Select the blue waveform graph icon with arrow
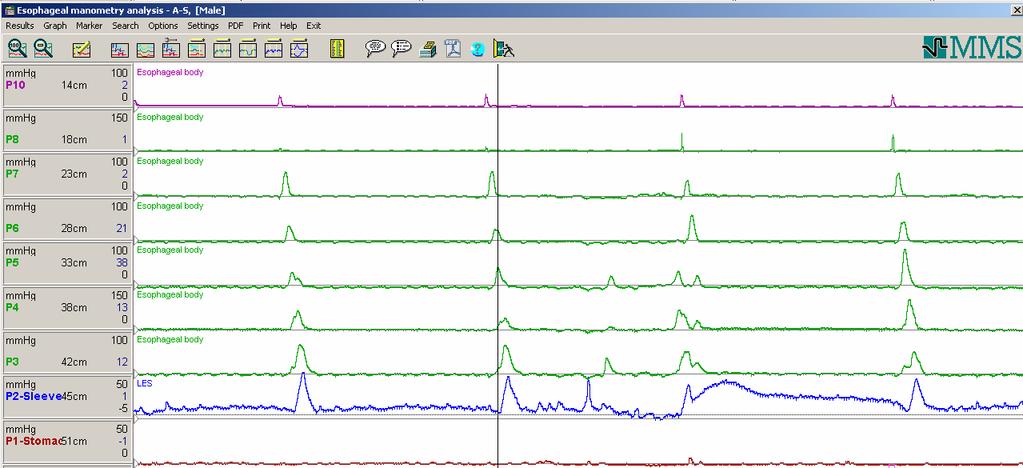Viewport: 1023px width, 468px height. pos(273,49)
